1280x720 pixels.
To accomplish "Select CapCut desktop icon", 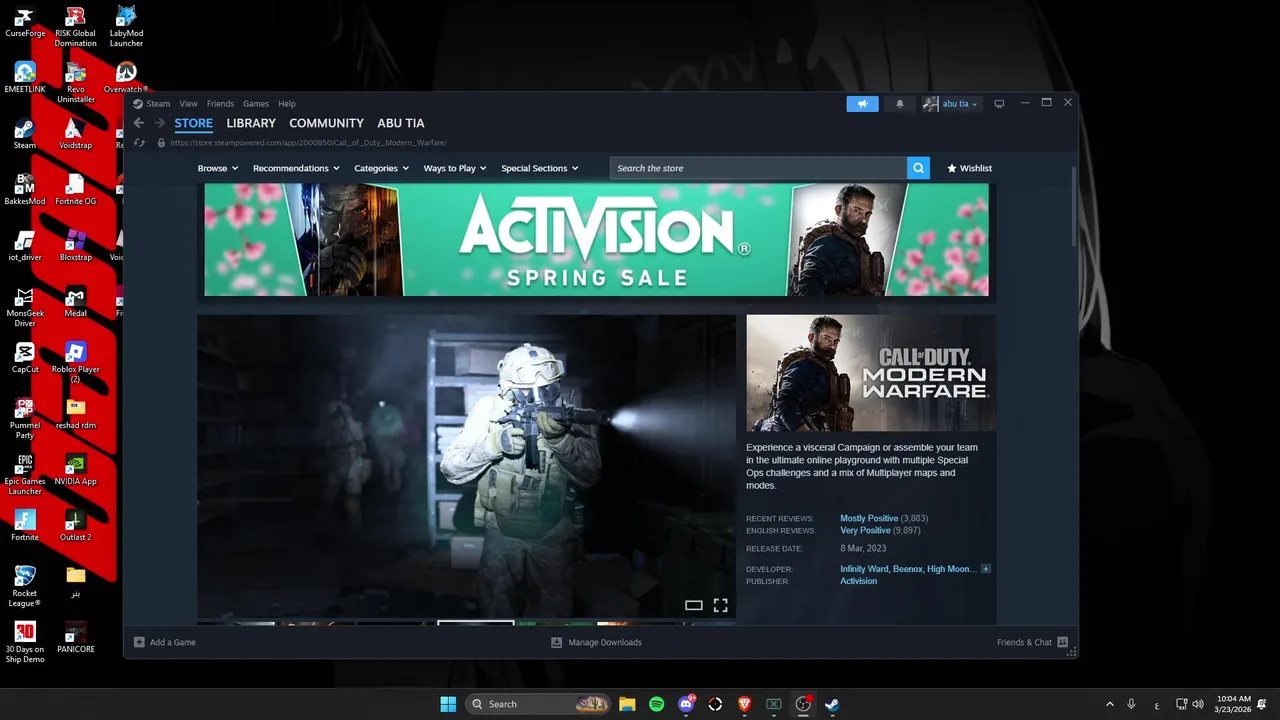I will (x=25, y=358).
